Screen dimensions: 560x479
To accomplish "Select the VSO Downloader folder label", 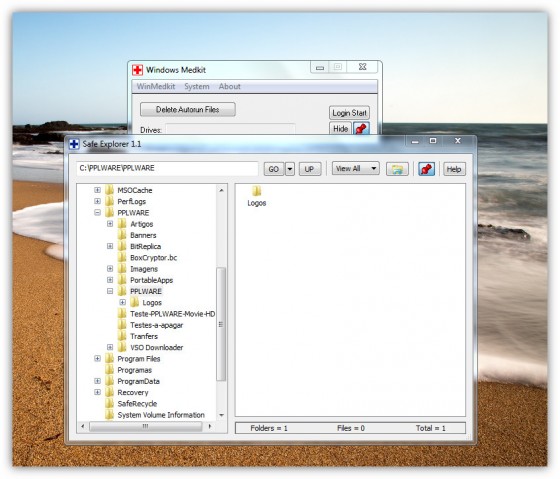I will 156,347.
